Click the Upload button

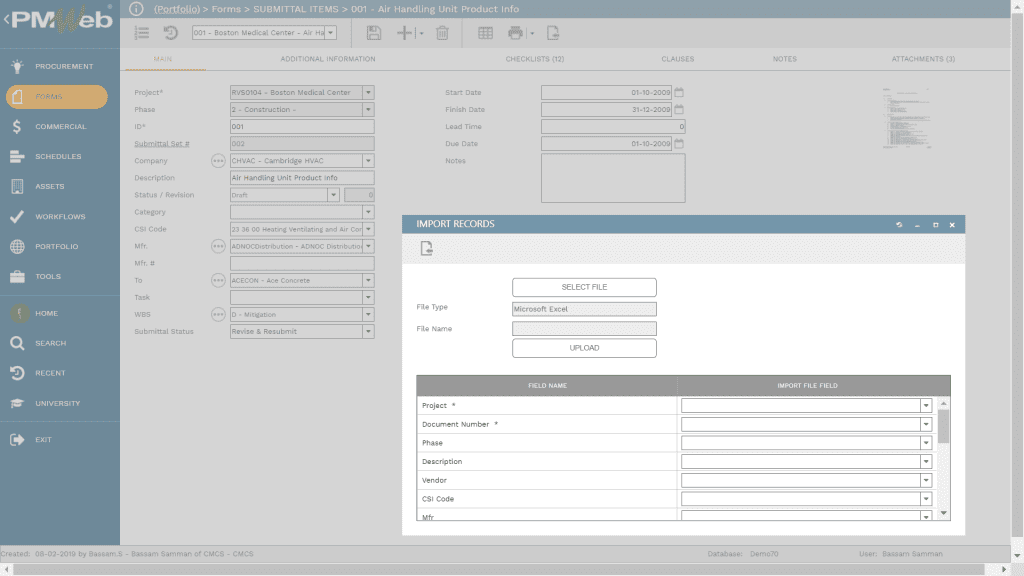coord(584,348)
